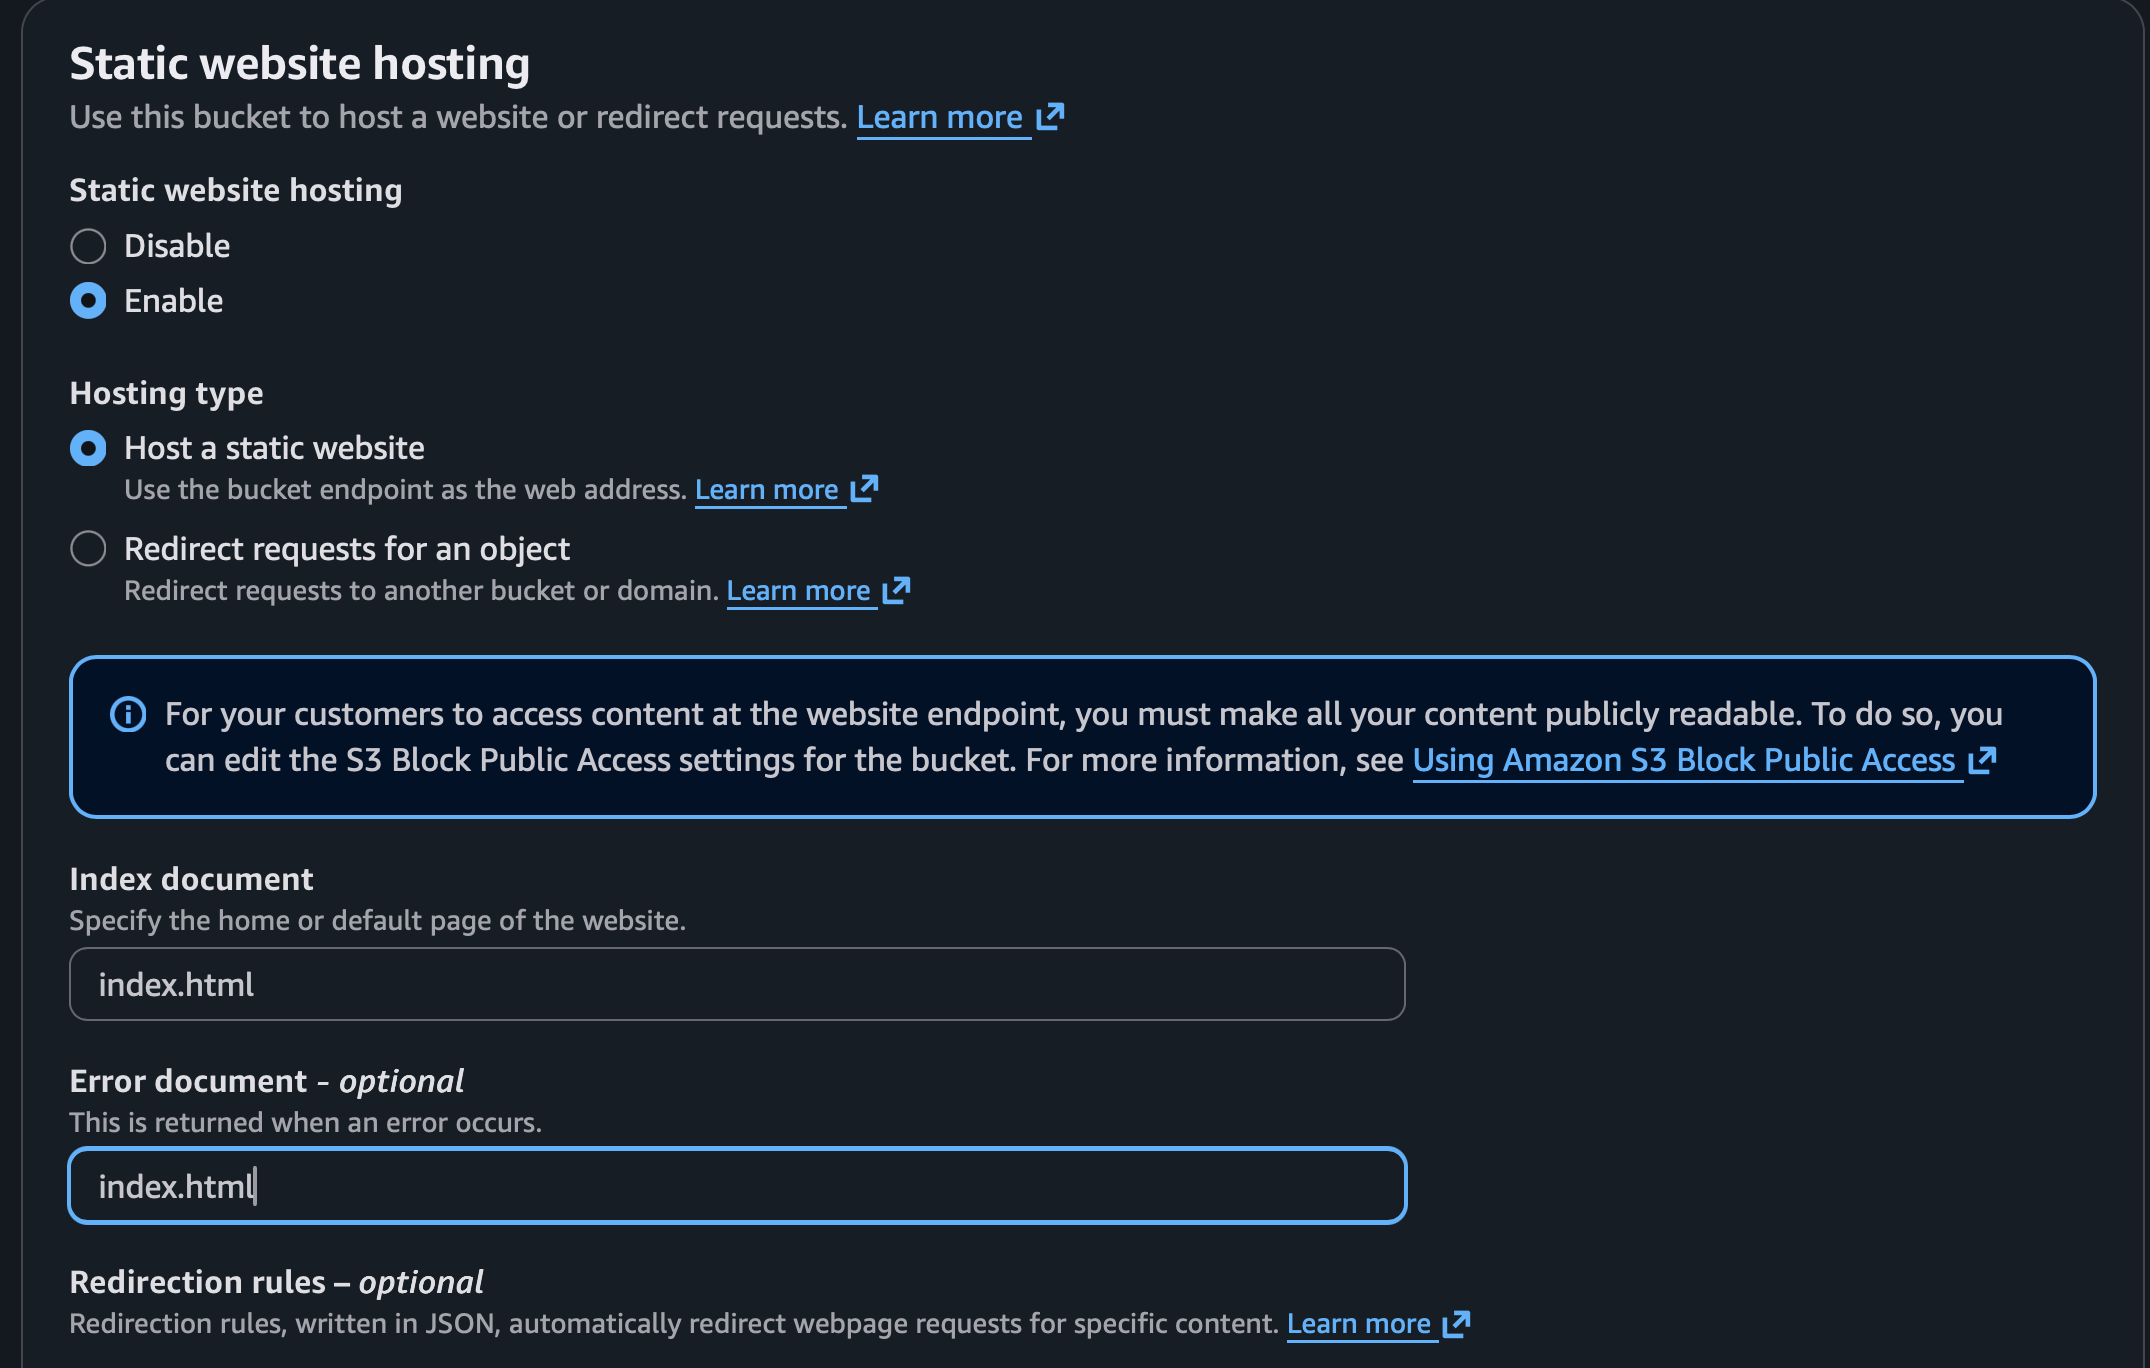Click external link icon beside top Learn more
The height and width of the screenshot is (1368, 2150).
(x=1050, y=117)
